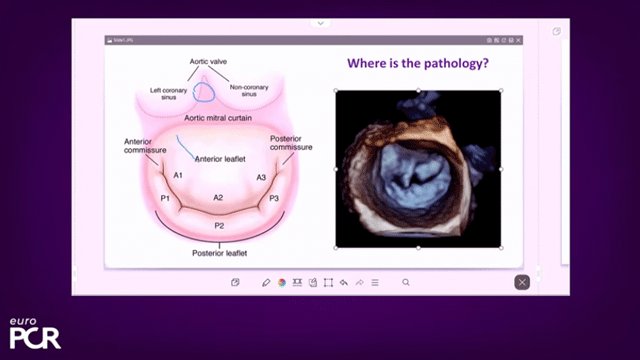Click the 'Anterior leaflet' label

pyautogui.click(x=220, y=159)
